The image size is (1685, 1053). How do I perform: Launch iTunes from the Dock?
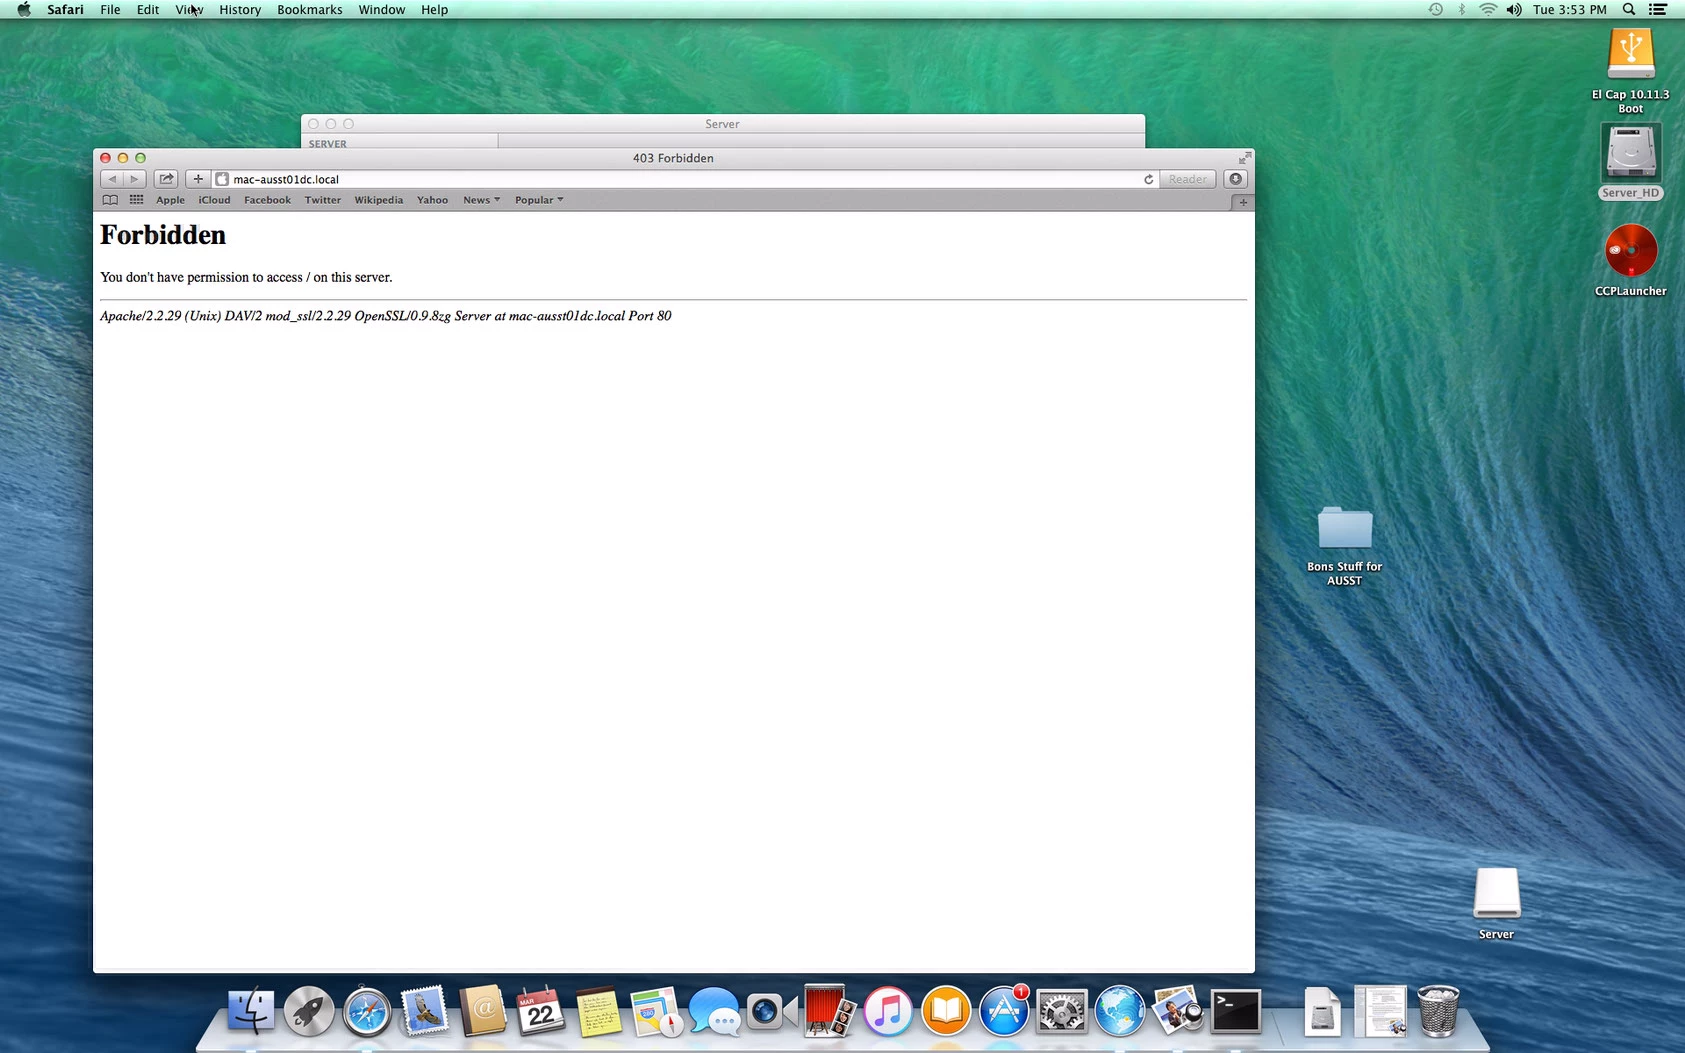tap(888, 1011)
